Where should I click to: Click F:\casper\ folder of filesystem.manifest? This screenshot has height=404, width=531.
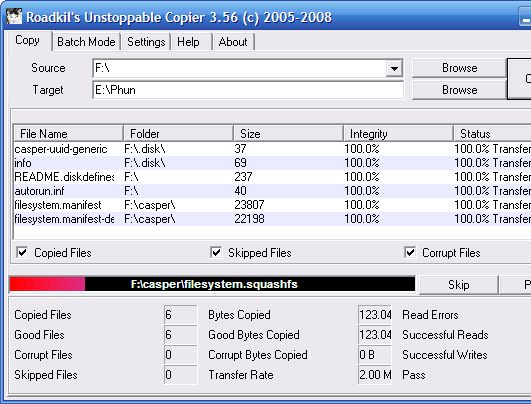150,205
